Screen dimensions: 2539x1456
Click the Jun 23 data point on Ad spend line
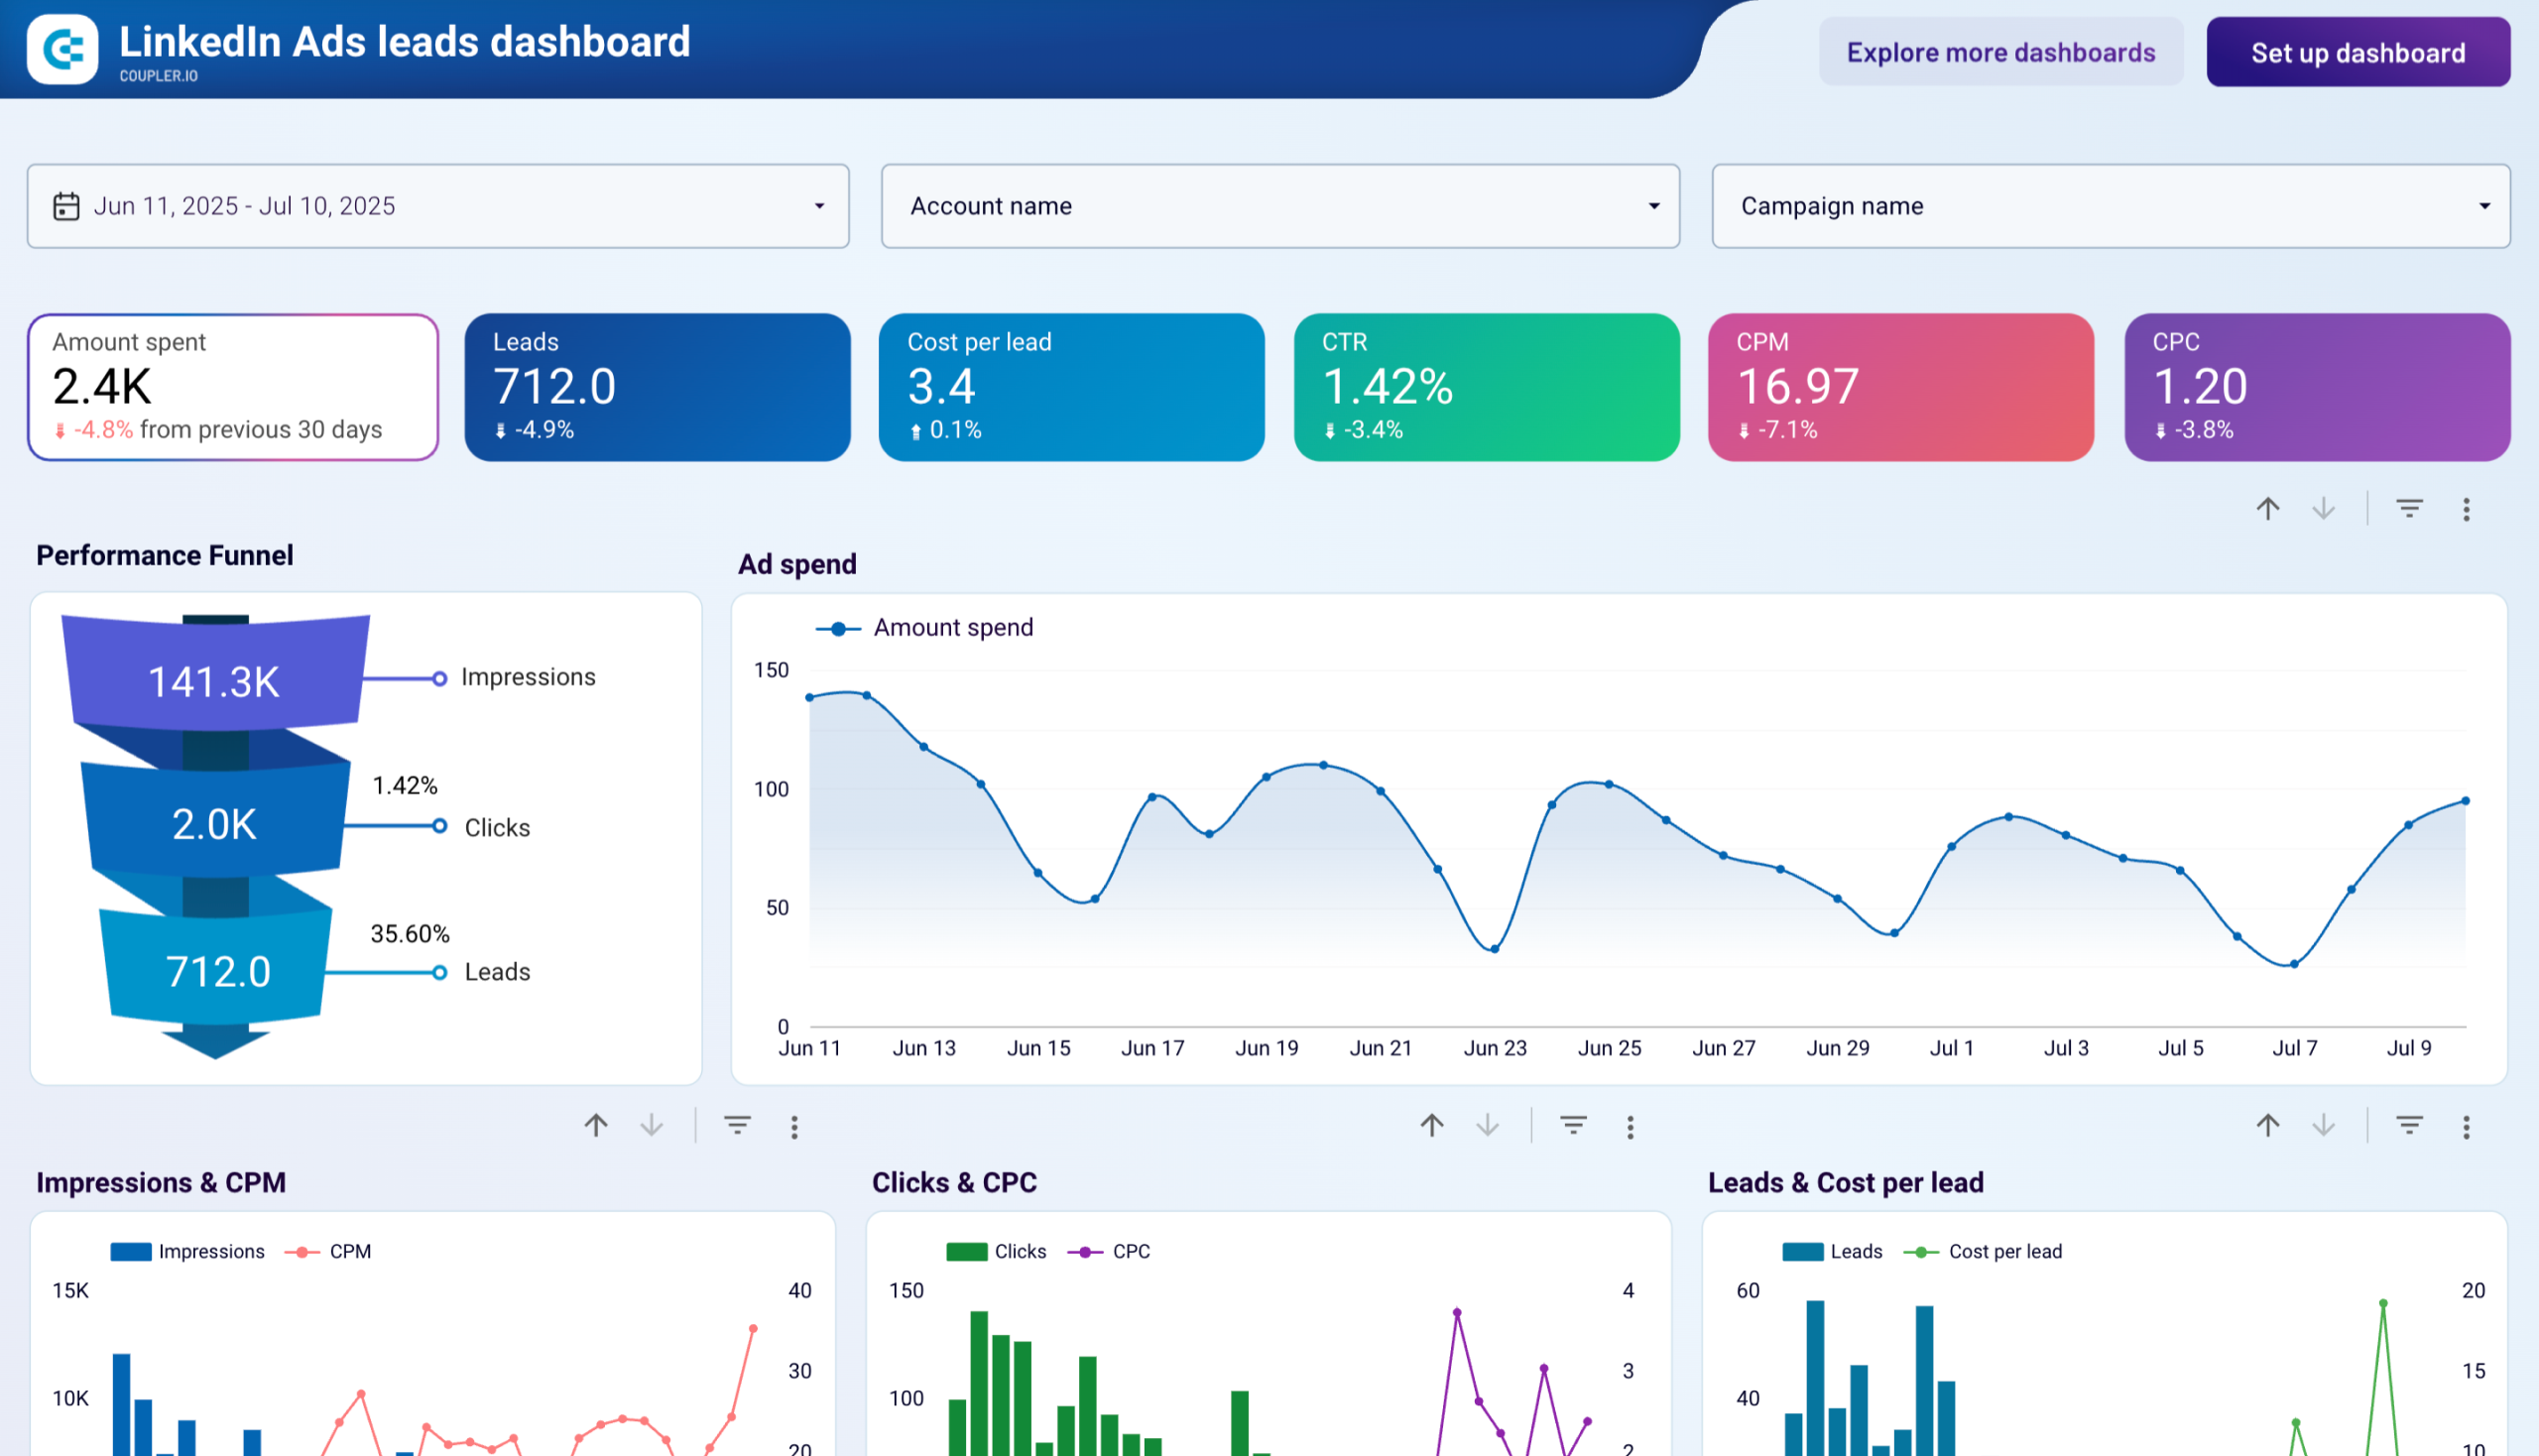(x=1495, y=948)
